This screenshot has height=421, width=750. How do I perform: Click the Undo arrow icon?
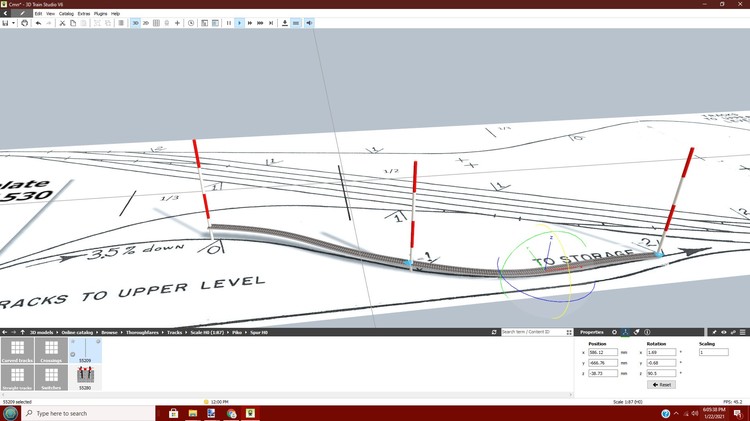tap(37, 22)
